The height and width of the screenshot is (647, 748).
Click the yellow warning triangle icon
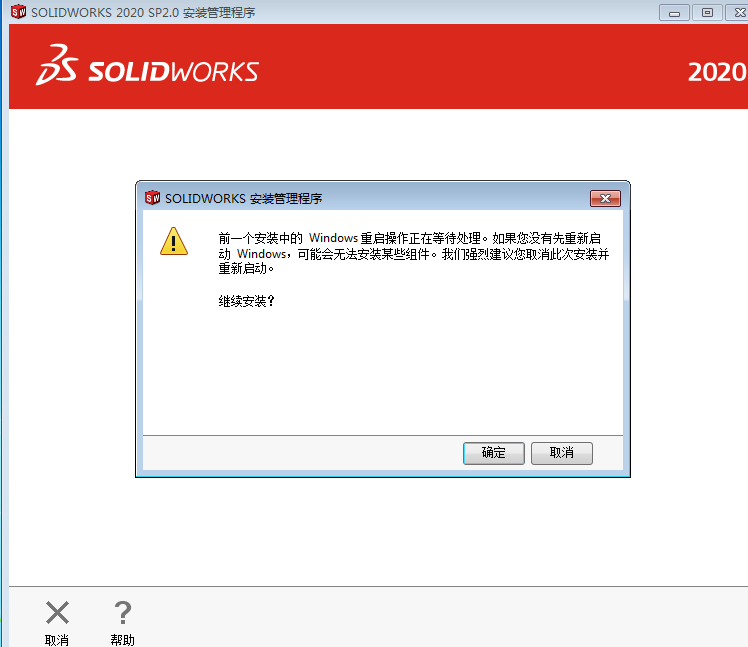click(174, 241)
